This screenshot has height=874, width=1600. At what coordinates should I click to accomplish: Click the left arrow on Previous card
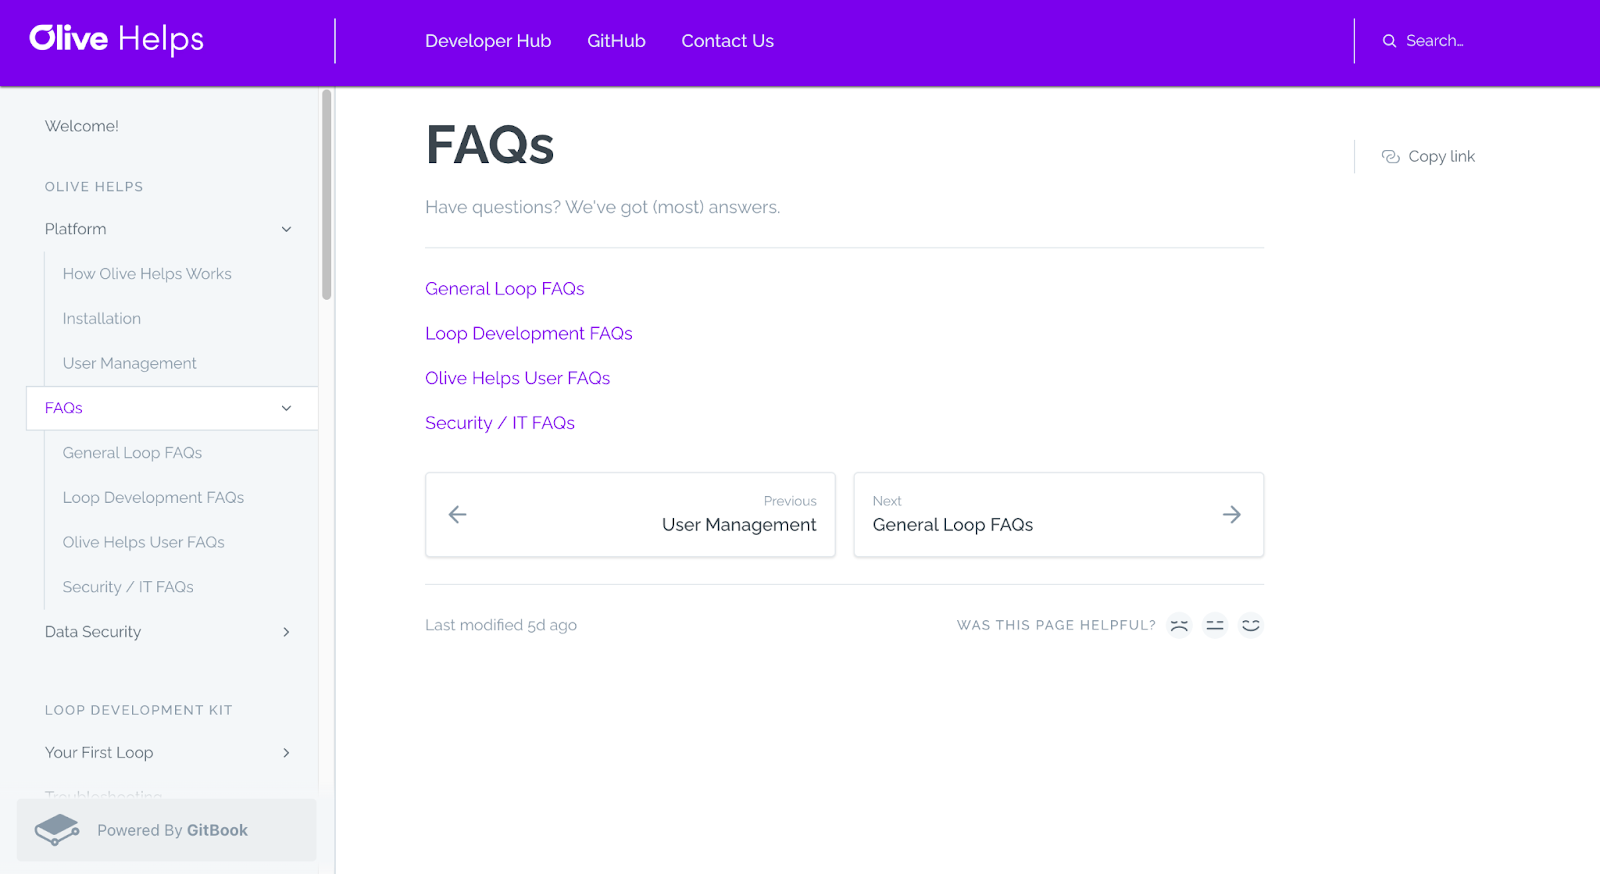tap(457, 514)
